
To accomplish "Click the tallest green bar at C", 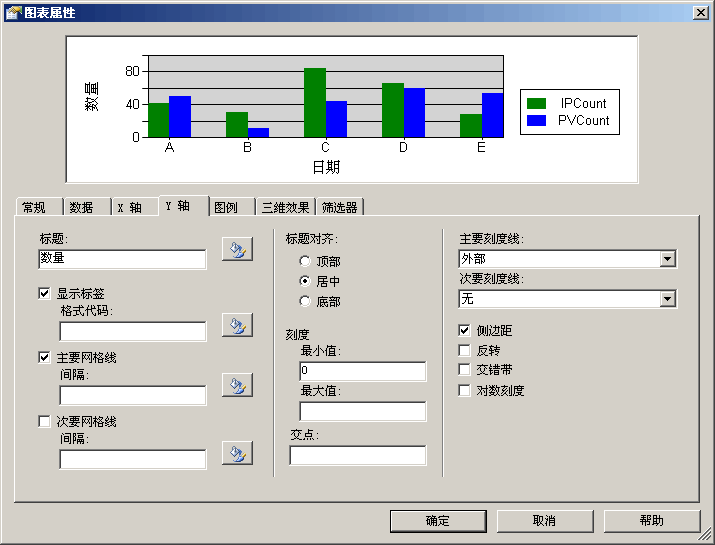I will [315, 103].
